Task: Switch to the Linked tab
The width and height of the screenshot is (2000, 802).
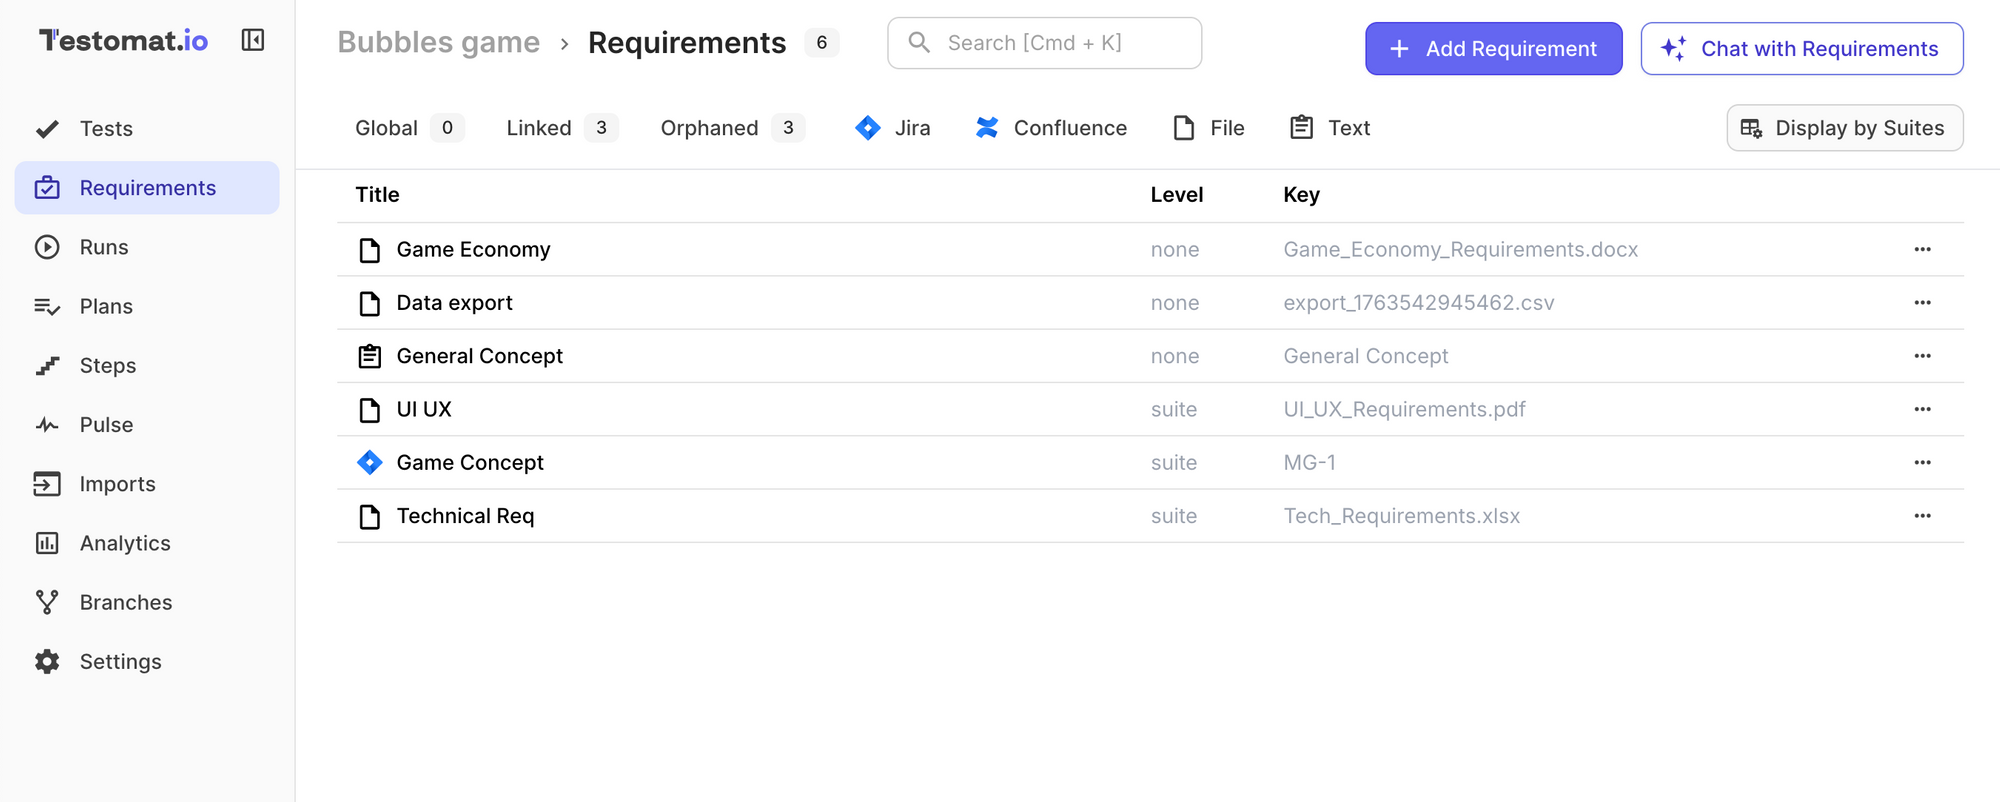Action: tap(562, 128)
